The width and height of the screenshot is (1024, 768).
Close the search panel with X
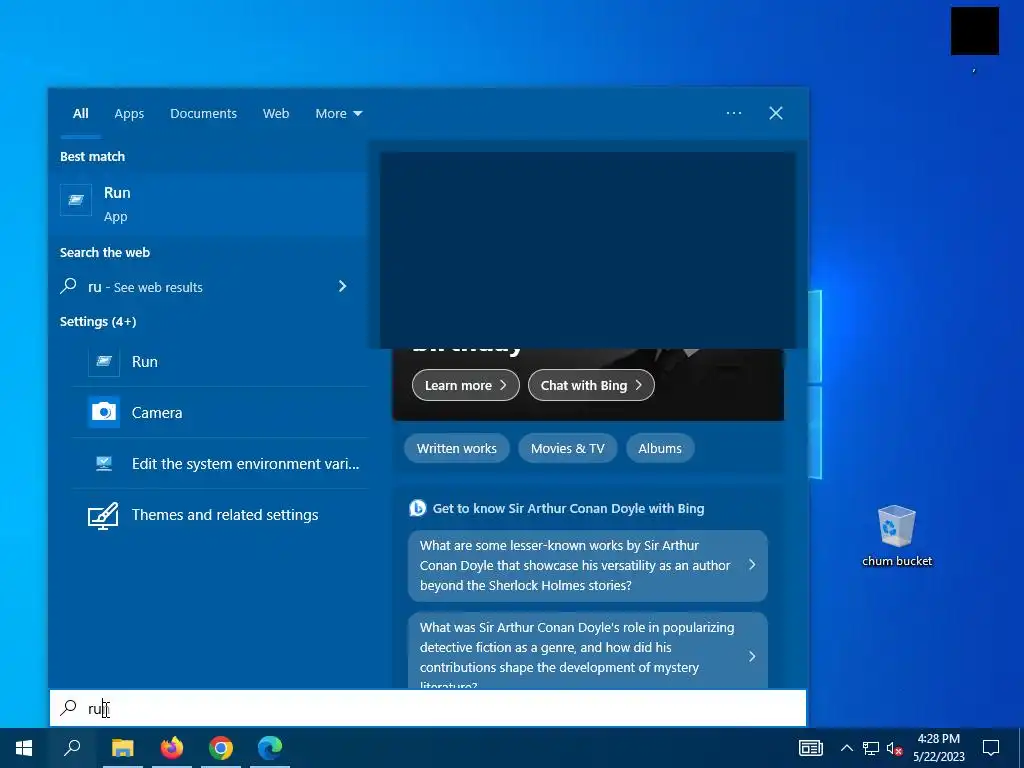776,113
